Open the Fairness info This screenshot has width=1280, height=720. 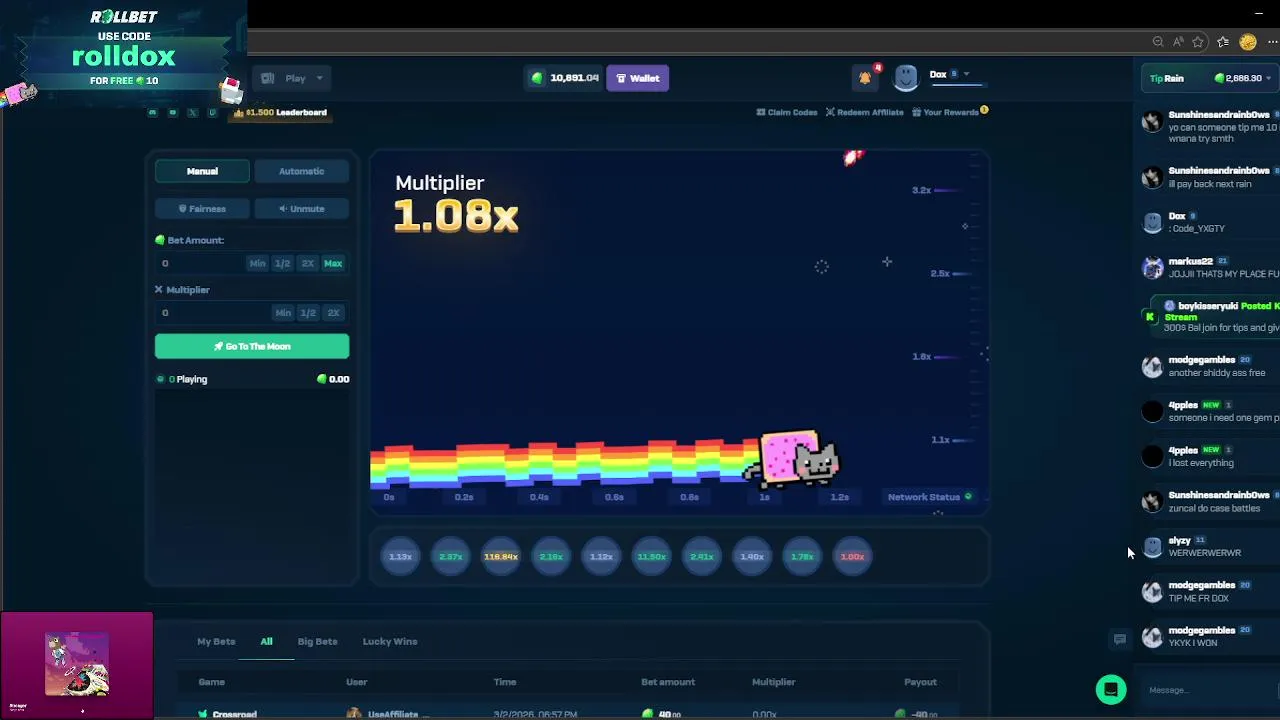[202, 209]
